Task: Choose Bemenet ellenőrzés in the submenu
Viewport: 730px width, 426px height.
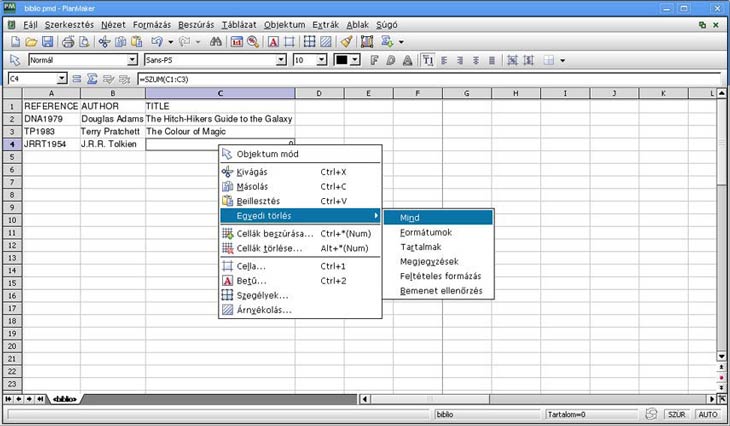Action: pos(438,291)
